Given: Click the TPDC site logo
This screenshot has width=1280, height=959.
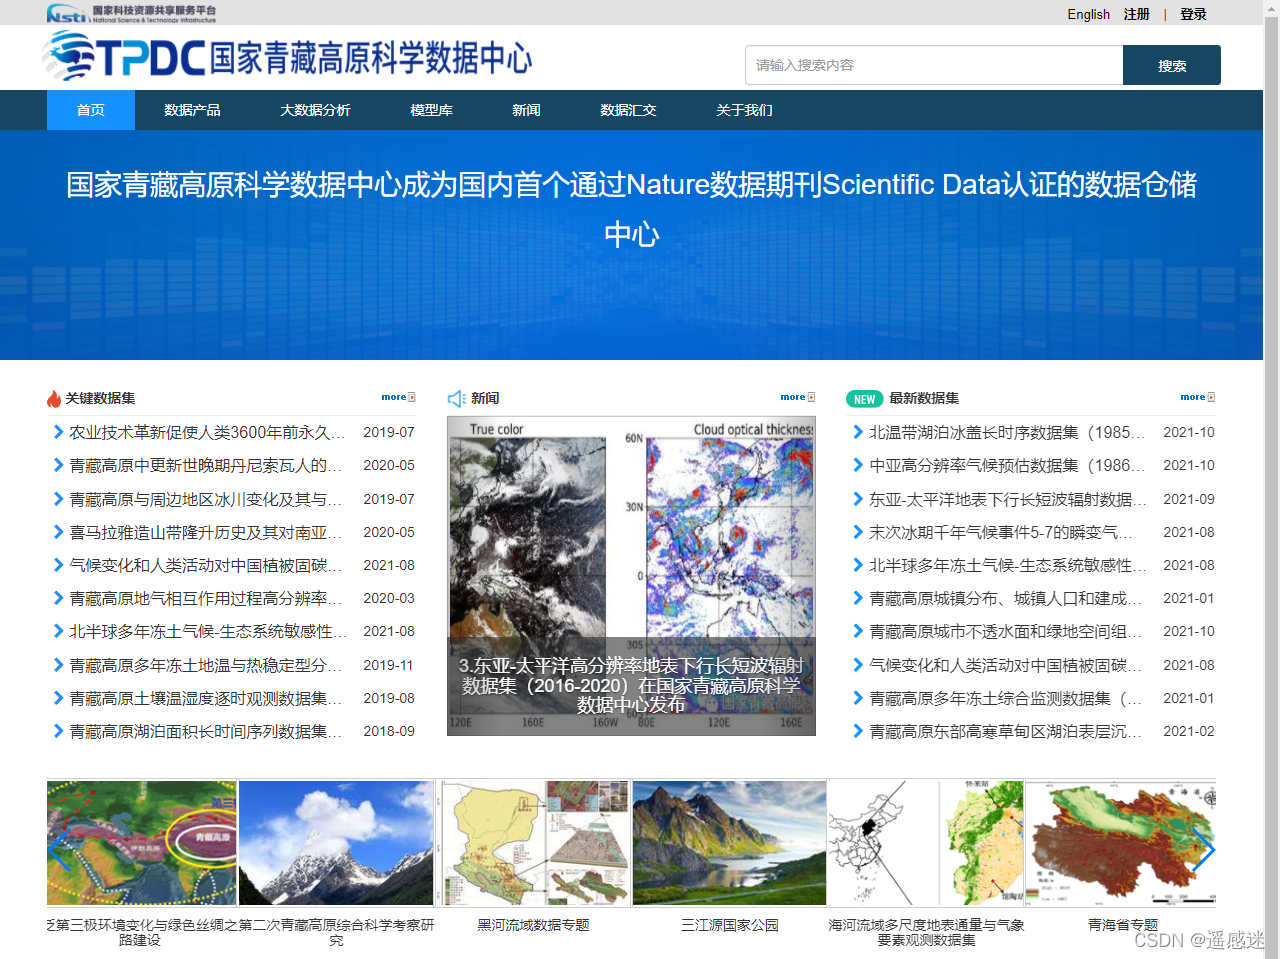Looking at the screenshot, I should pyautogui.click(x=288, y=57).
